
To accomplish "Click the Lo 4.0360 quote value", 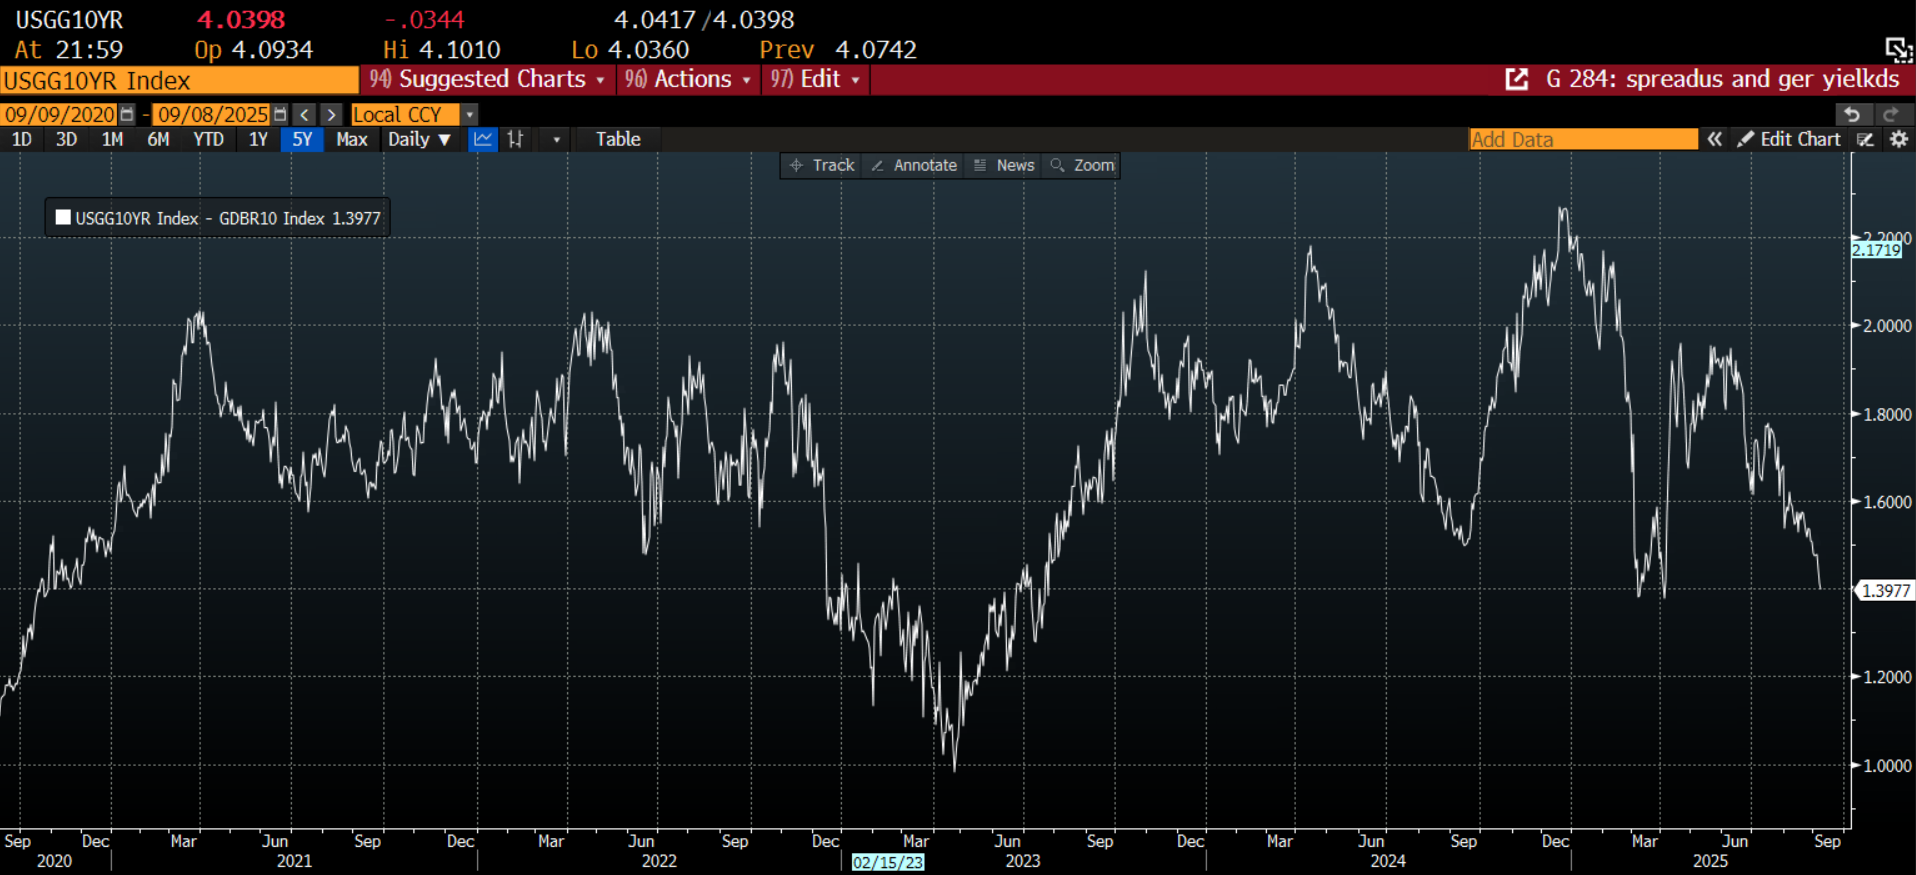I will 630,50.
